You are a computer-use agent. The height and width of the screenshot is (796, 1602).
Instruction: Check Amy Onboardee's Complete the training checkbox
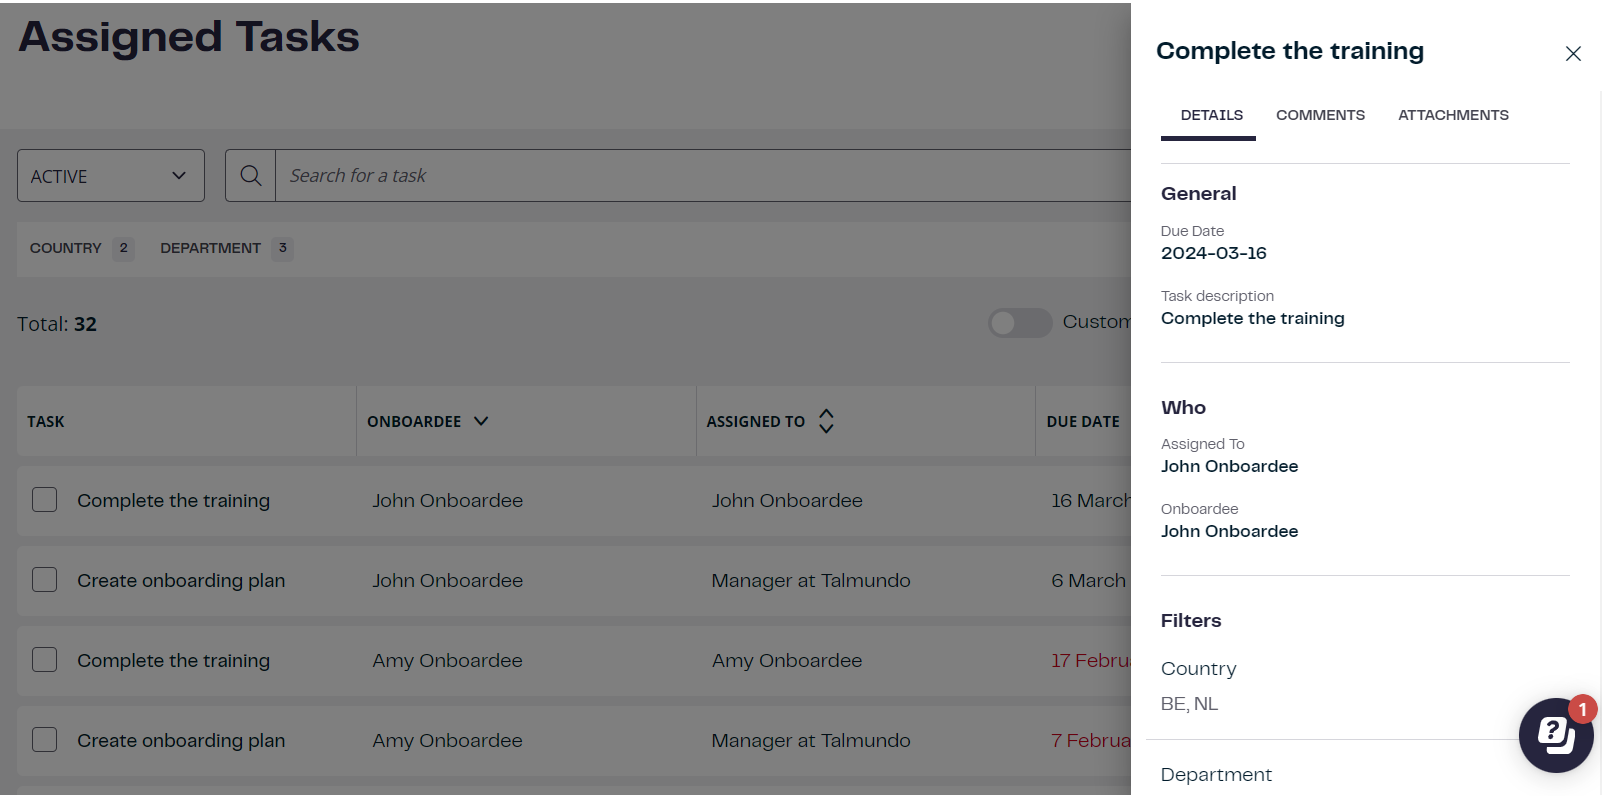pyautogui.click(x=44, y=660)
